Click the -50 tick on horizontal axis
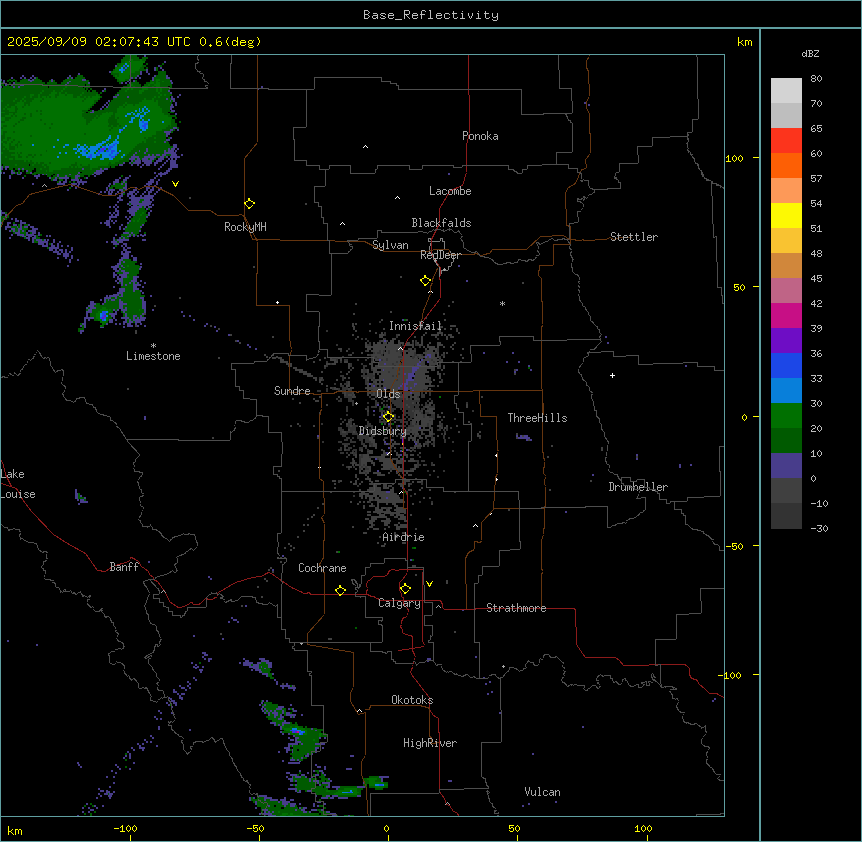Viewport: 862px width, 842px height. click(255, 828)
